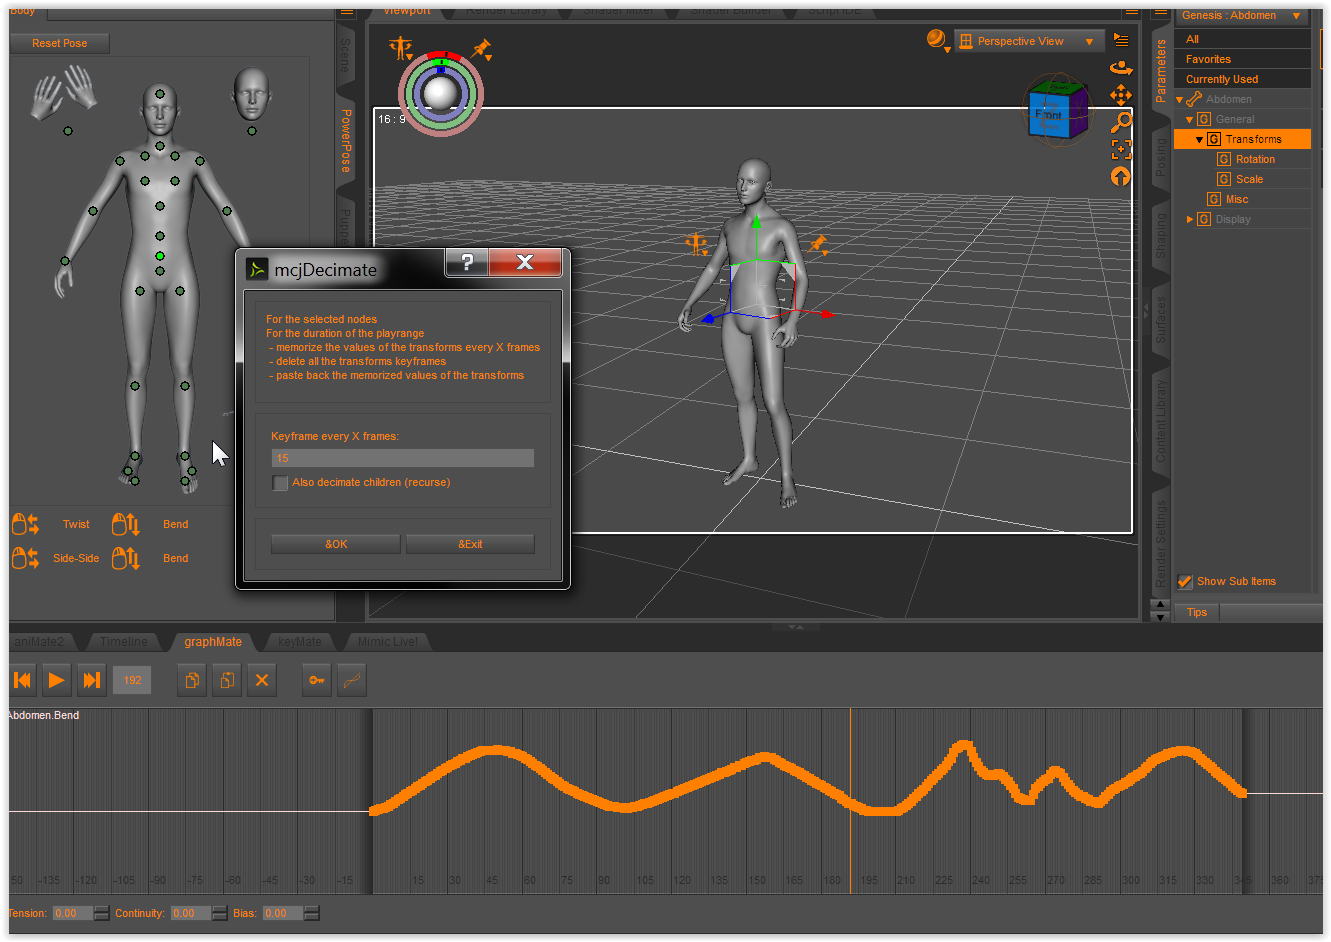
Task: Close the mcjDecimate dialog
Action: coord(525,263)
